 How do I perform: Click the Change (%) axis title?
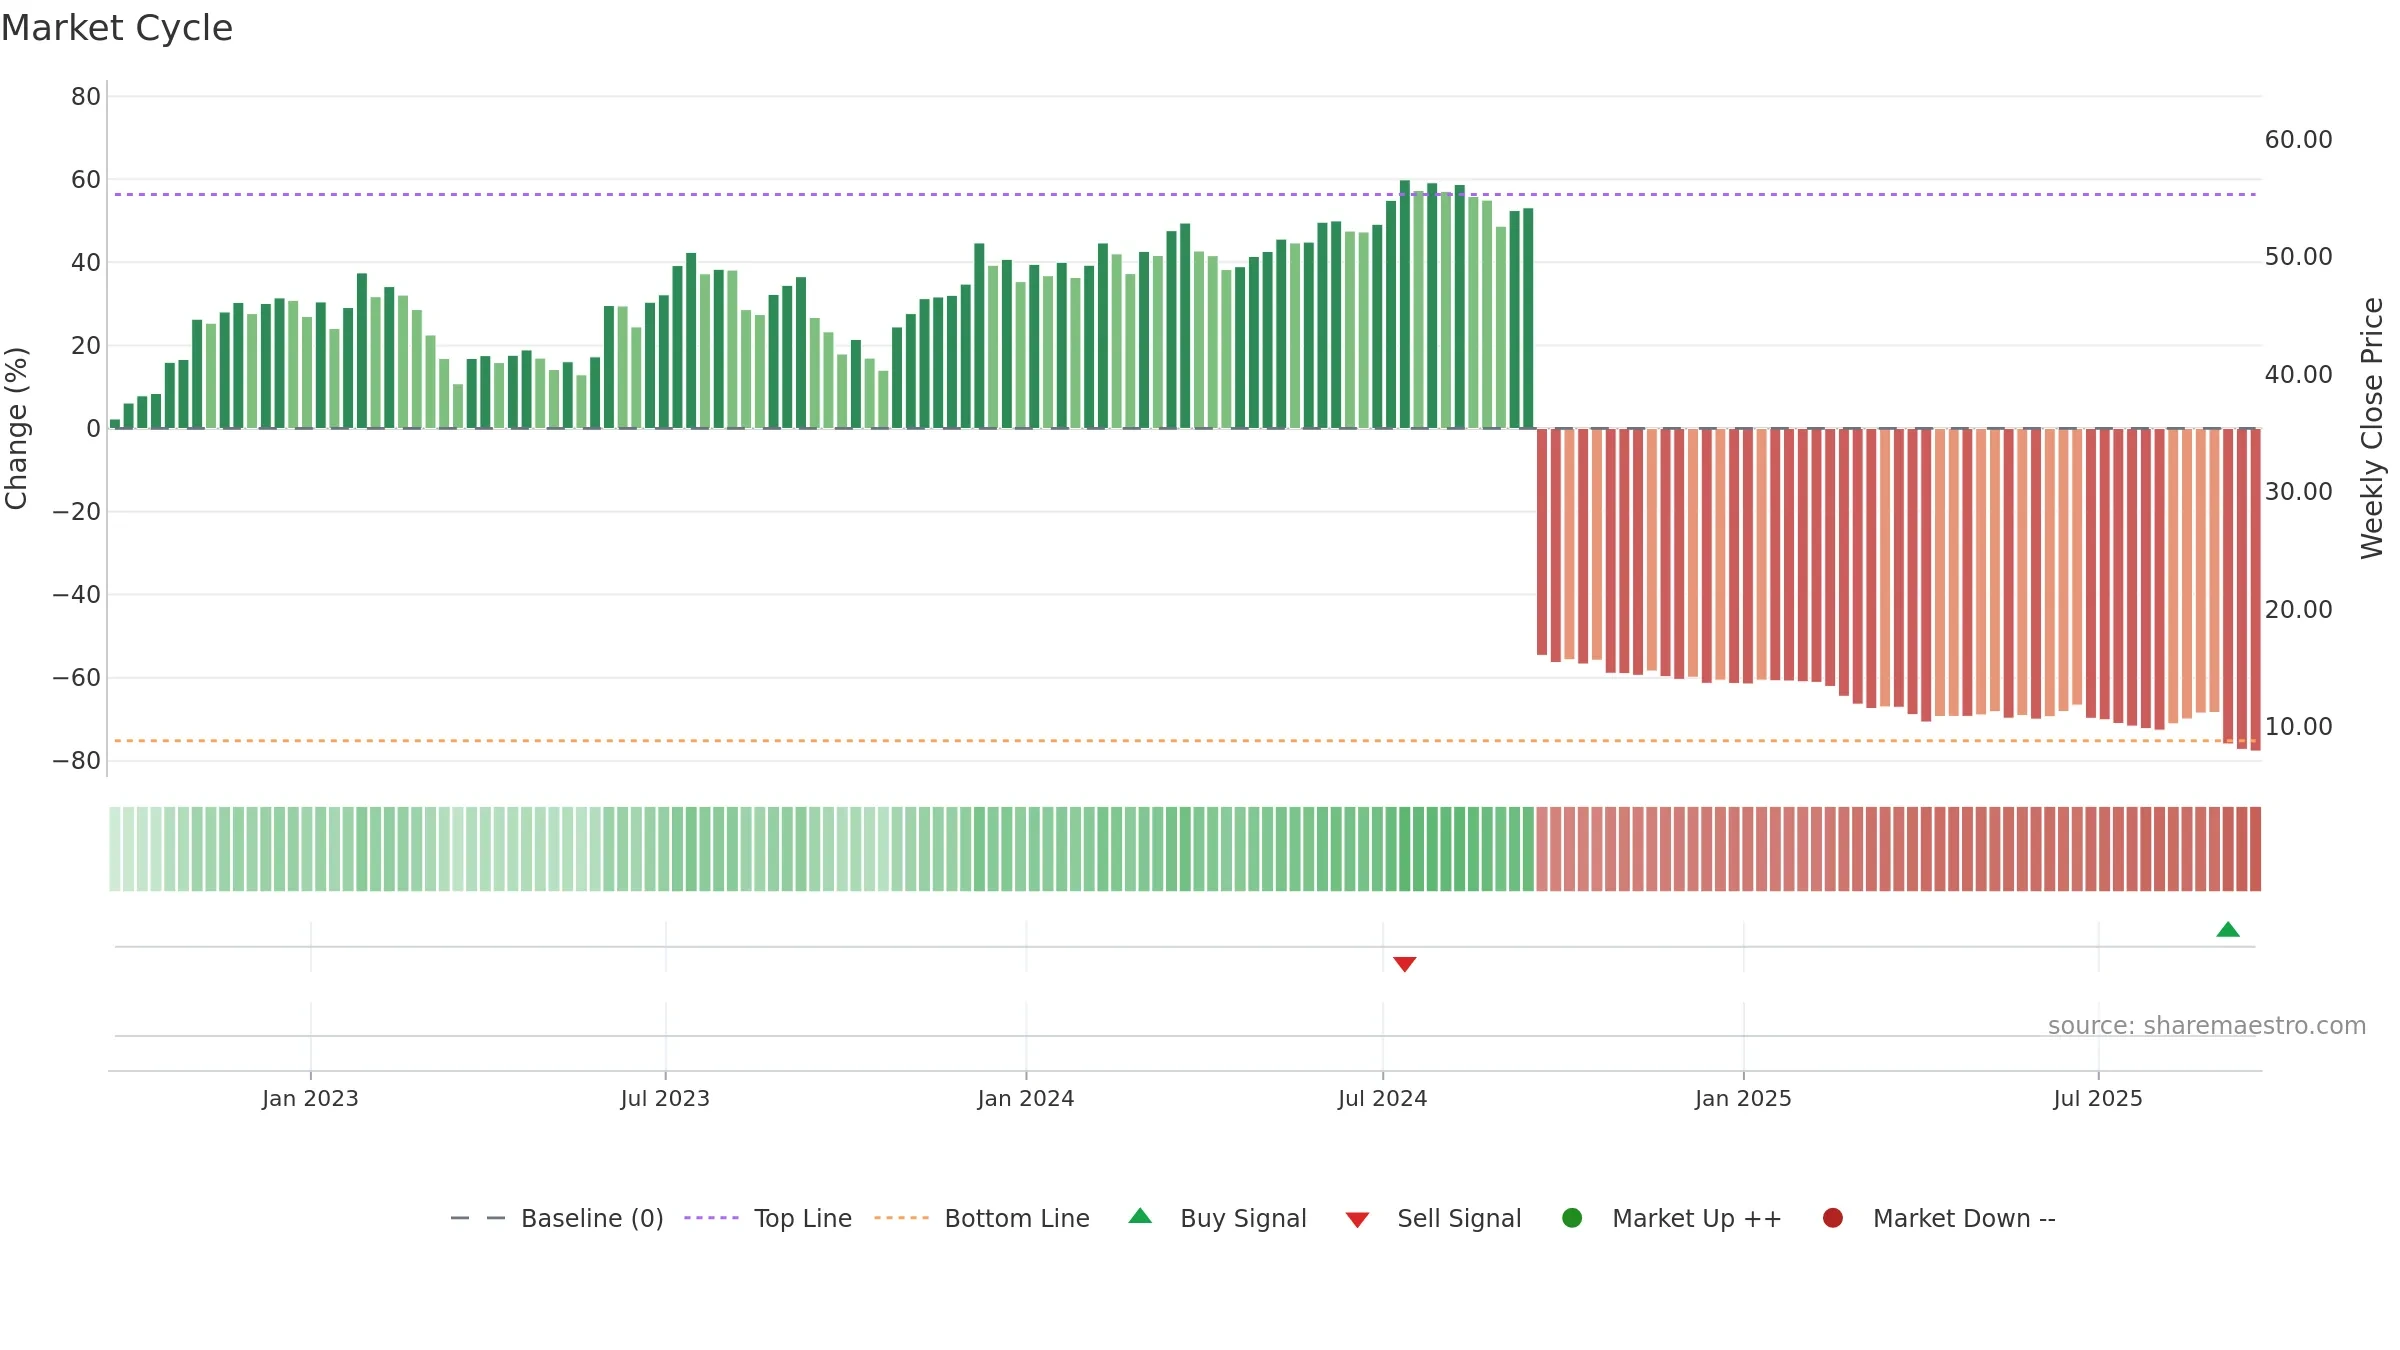(16, 428)
